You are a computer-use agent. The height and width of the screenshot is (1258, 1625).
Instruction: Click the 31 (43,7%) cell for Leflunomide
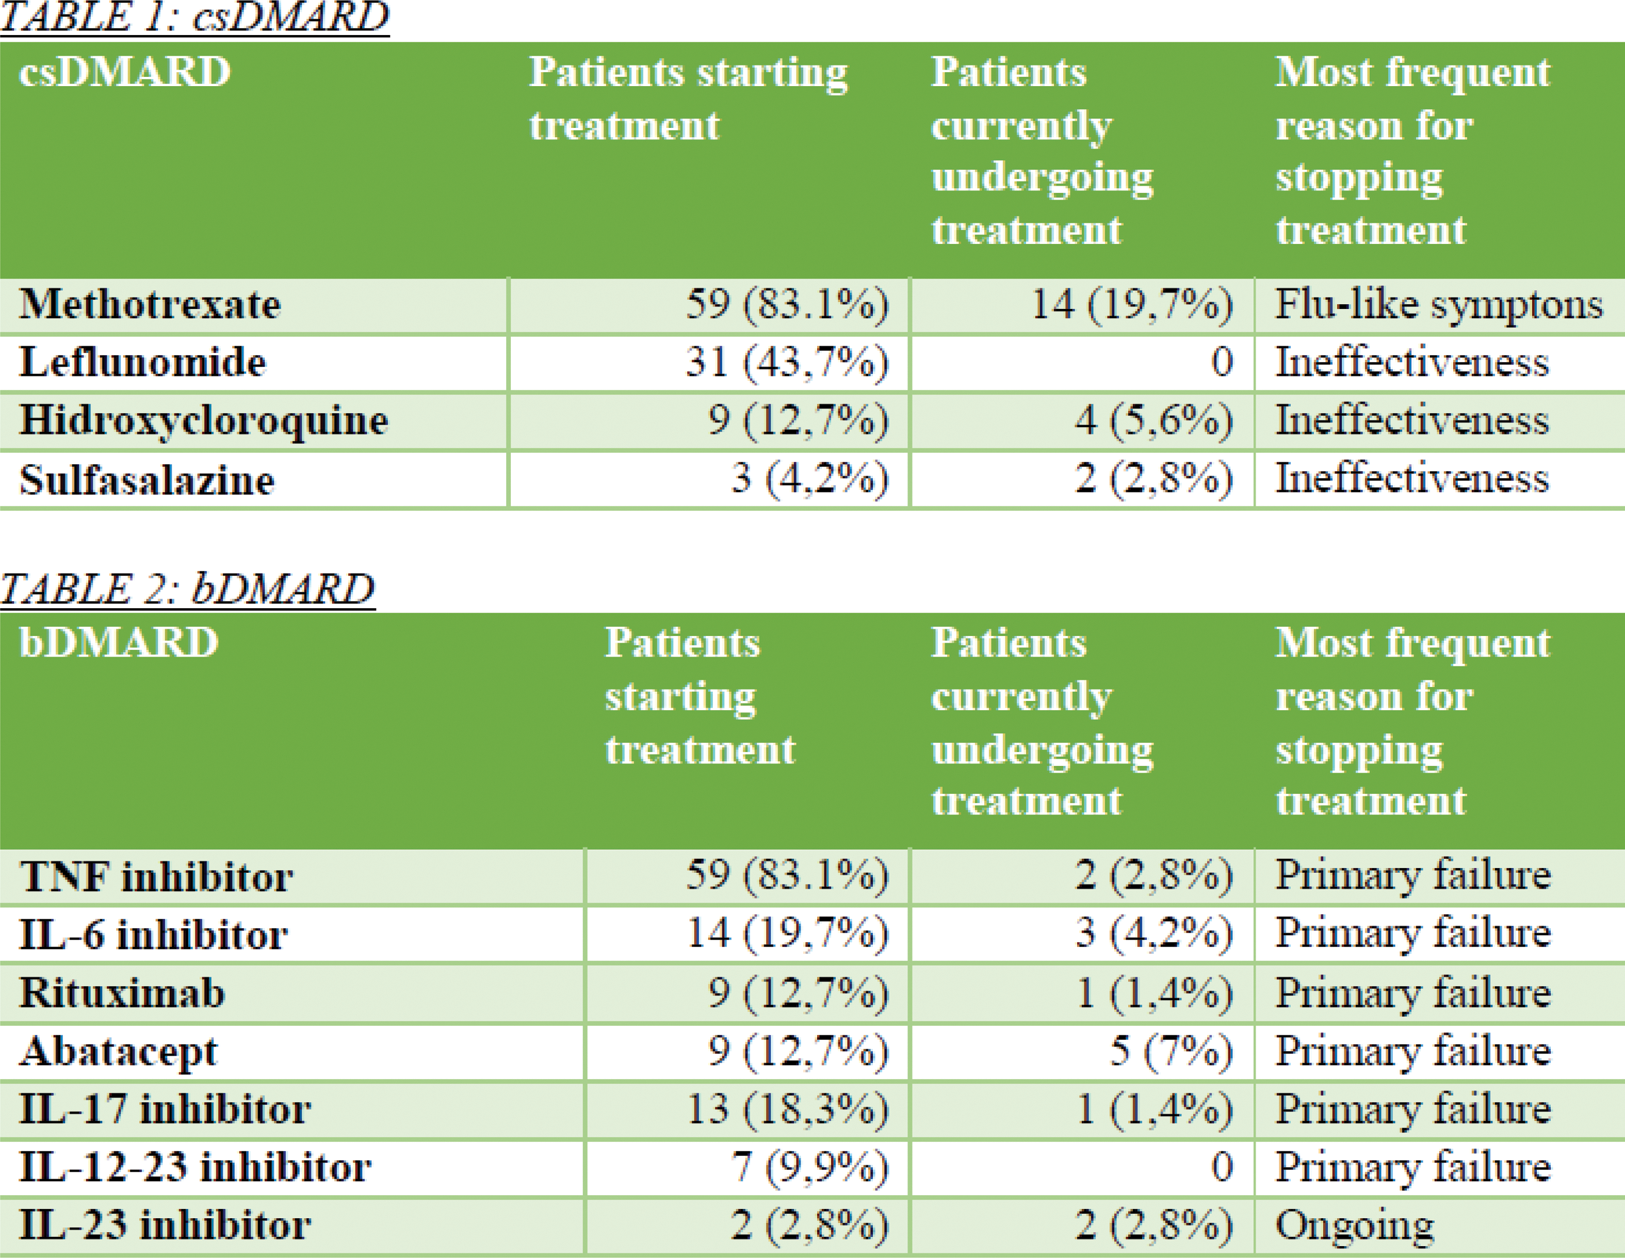[787, 362]
